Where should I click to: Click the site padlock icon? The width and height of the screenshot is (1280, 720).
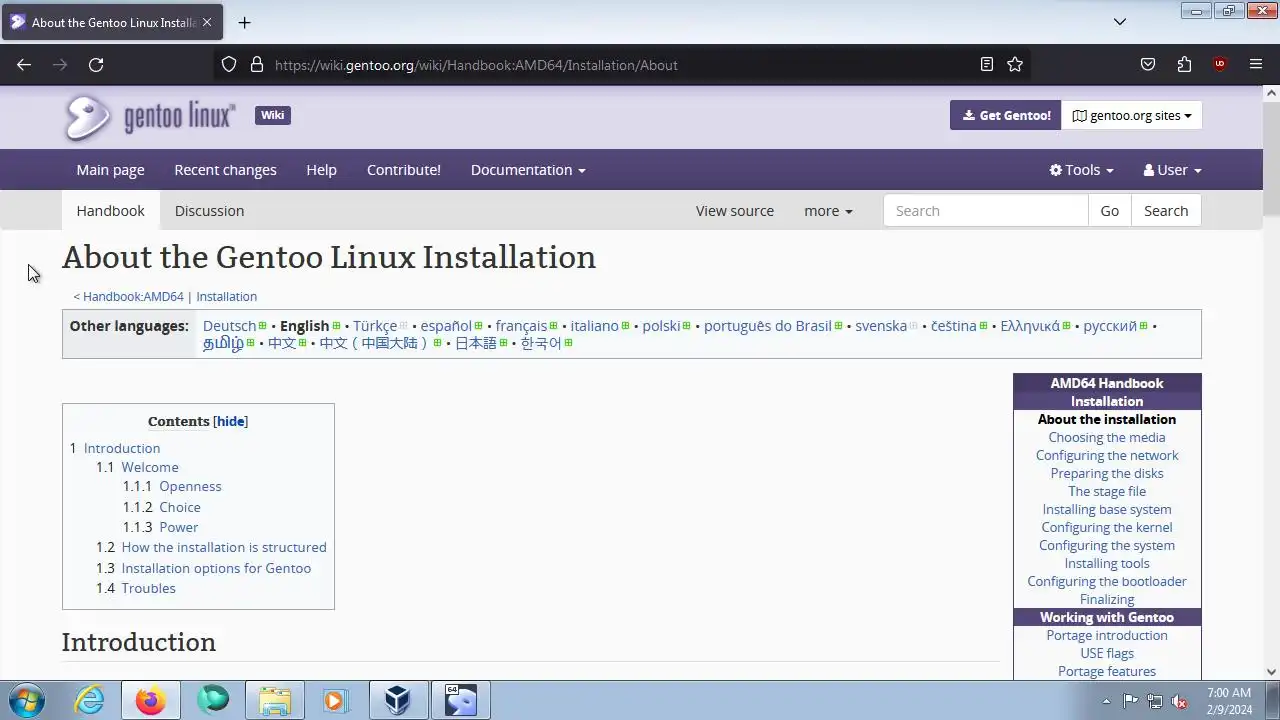[257, 65]
